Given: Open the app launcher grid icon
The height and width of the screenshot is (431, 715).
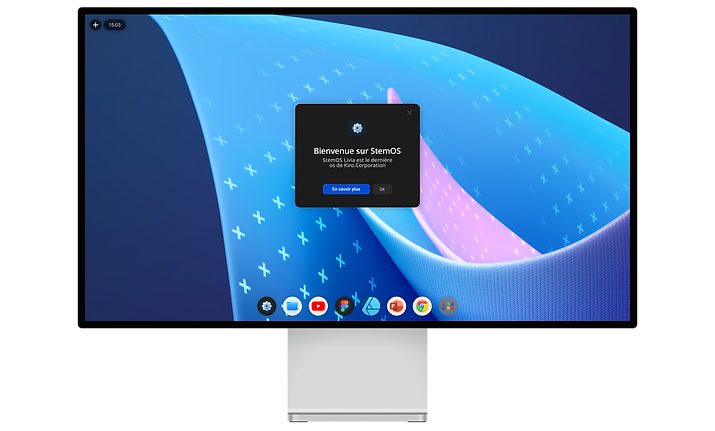Looking at the screenshot, I should tap(448, 306).
